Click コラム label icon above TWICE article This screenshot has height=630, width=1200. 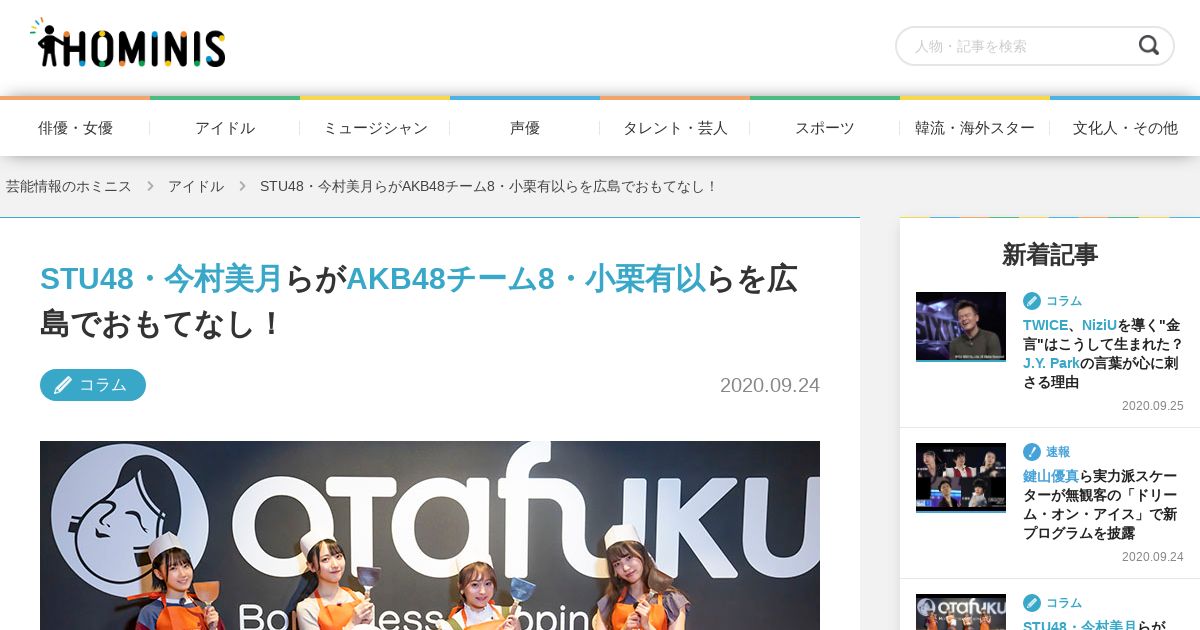pyautogui.click(x=1032, y=300)
